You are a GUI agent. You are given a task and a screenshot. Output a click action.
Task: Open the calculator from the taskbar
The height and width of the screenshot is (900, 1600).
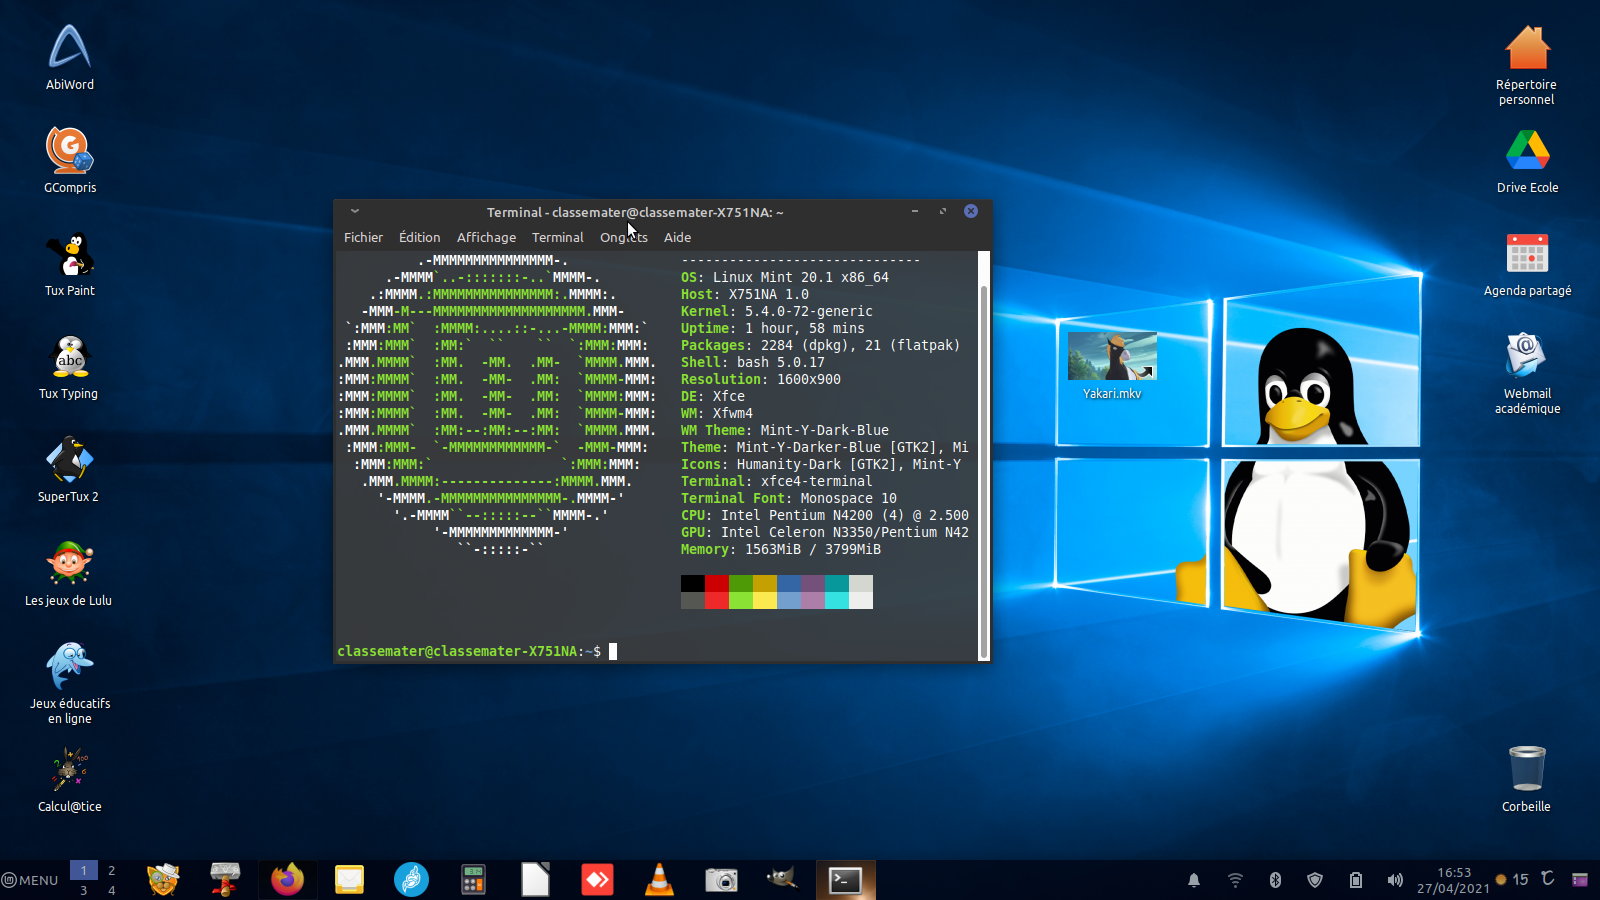473,880
